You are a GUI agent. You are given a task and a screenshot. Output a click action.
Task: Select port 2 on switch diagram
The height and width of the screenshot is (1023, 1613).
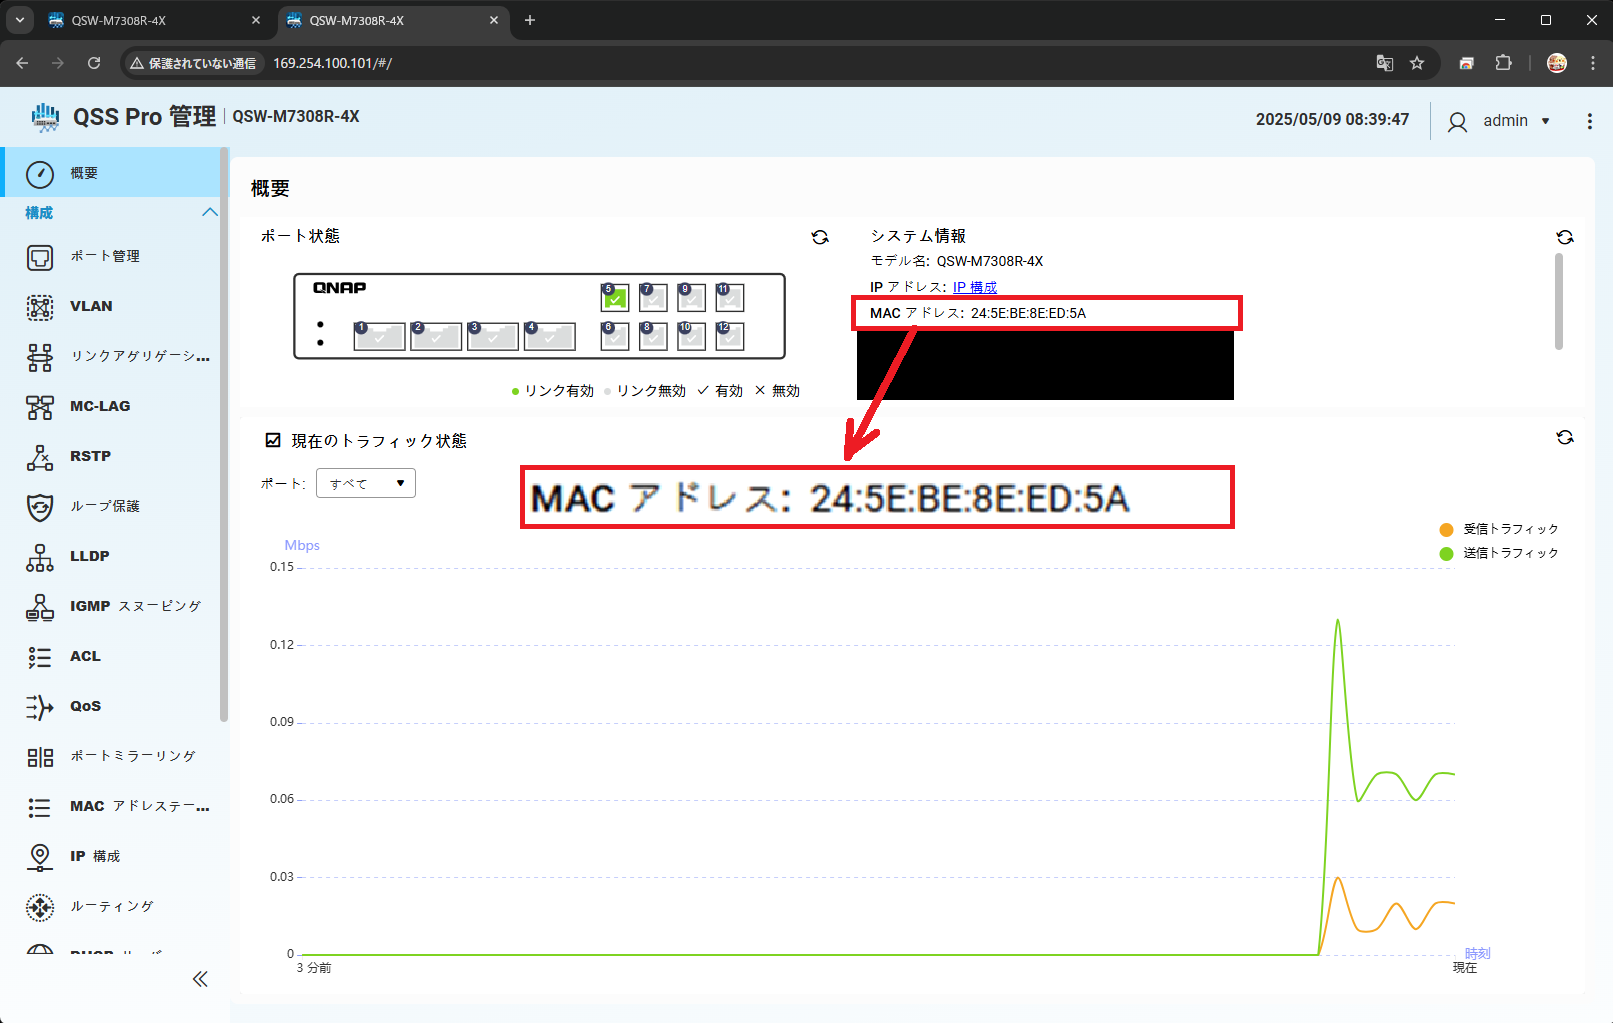436,336
